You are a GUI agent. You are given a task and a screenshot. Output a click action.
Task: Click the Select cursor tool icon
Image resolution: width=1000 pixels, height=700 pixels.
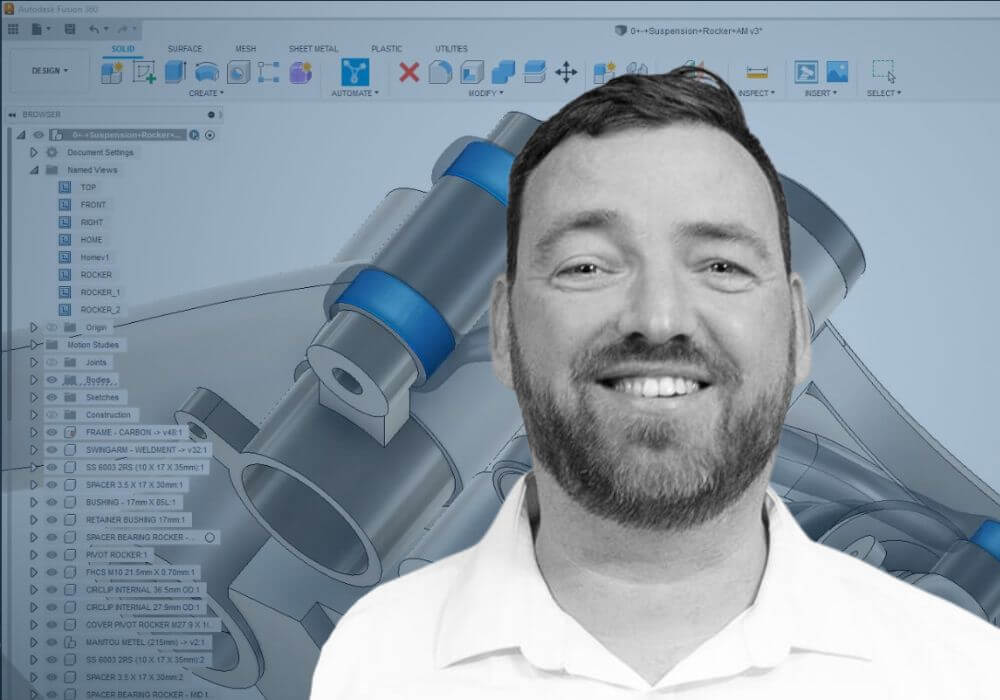(883, 72)
